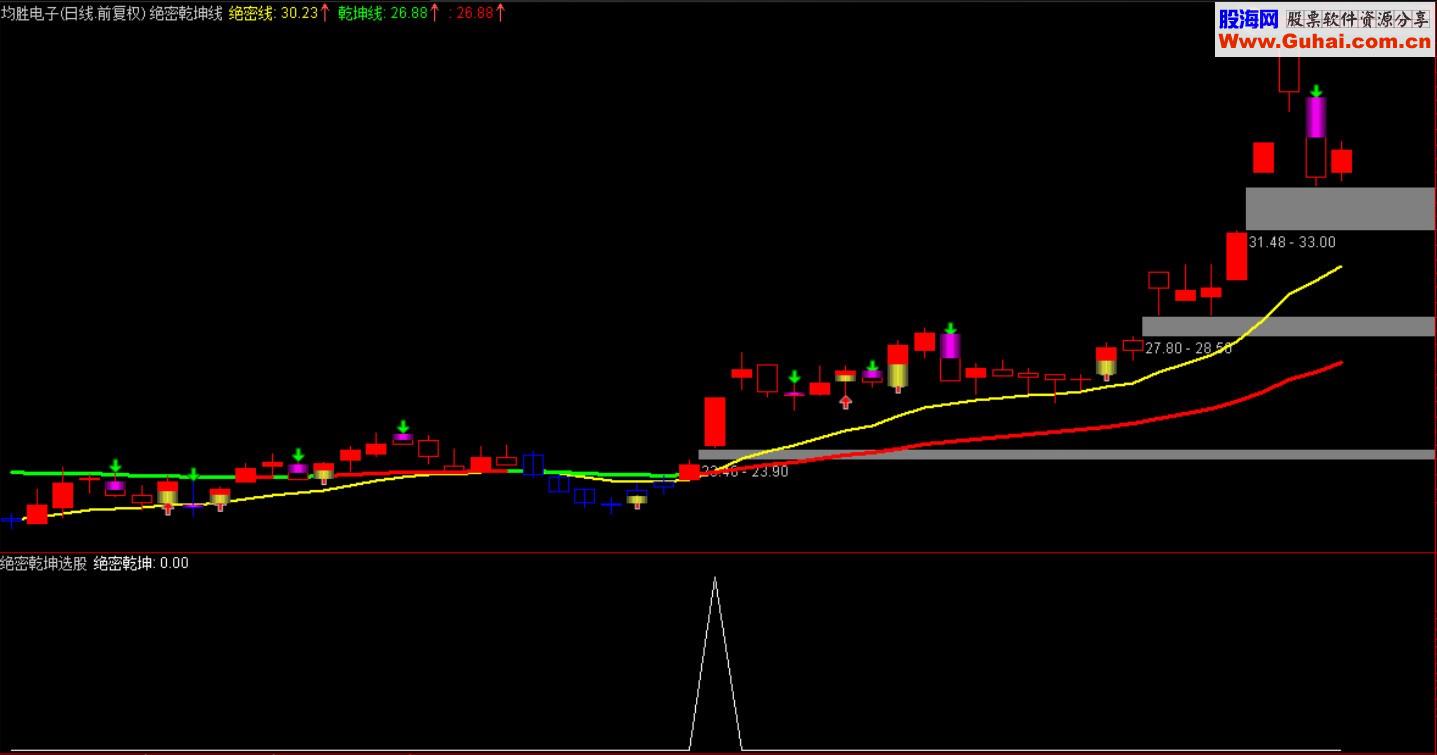Click the first green down-arrow signal on chart
The image size is (1437, 755).
115,466
